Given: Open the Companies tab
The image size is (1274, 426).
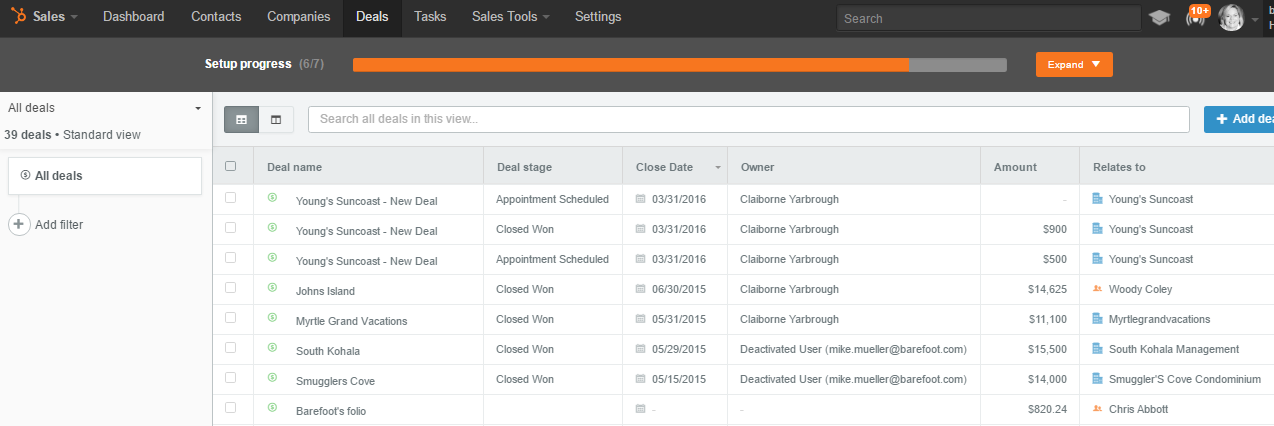Looking at the screenshot, I should (299, 17).
